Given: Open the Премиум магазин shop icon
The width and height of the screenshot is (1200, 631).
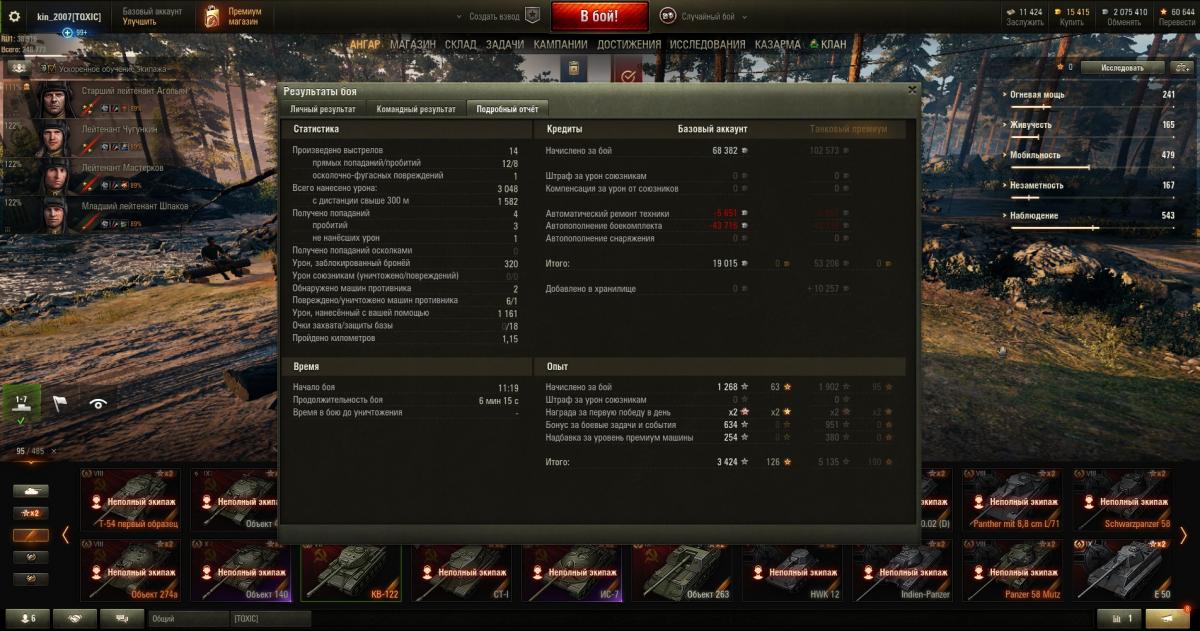Looking at the screenshot, I should click(211, 17).
